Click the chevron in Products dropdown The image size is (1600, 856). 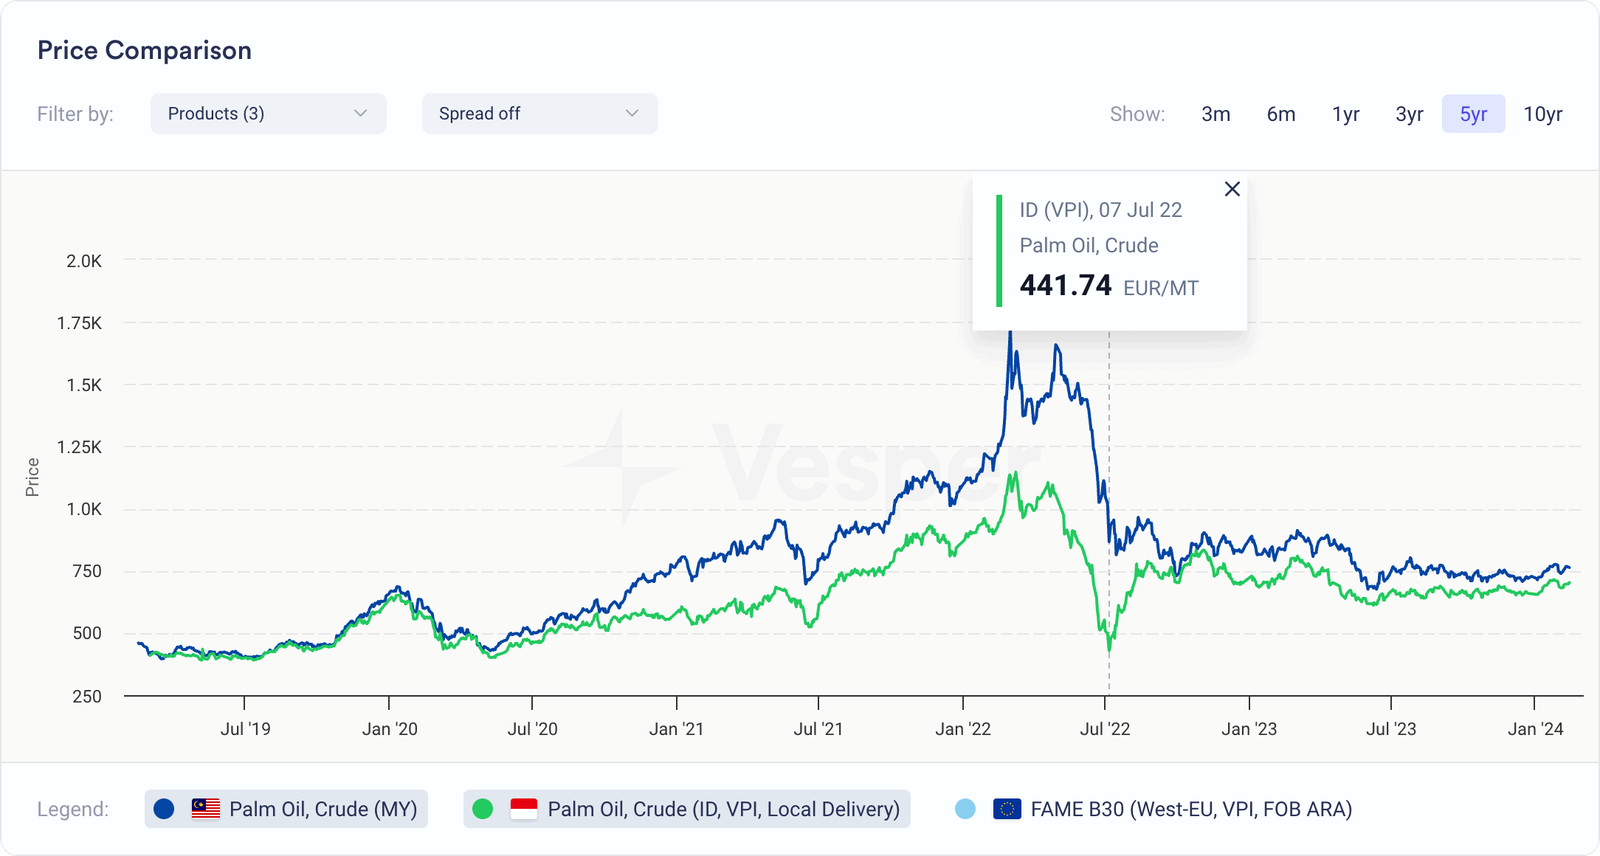pyautogui.click(x=361, y=114)
